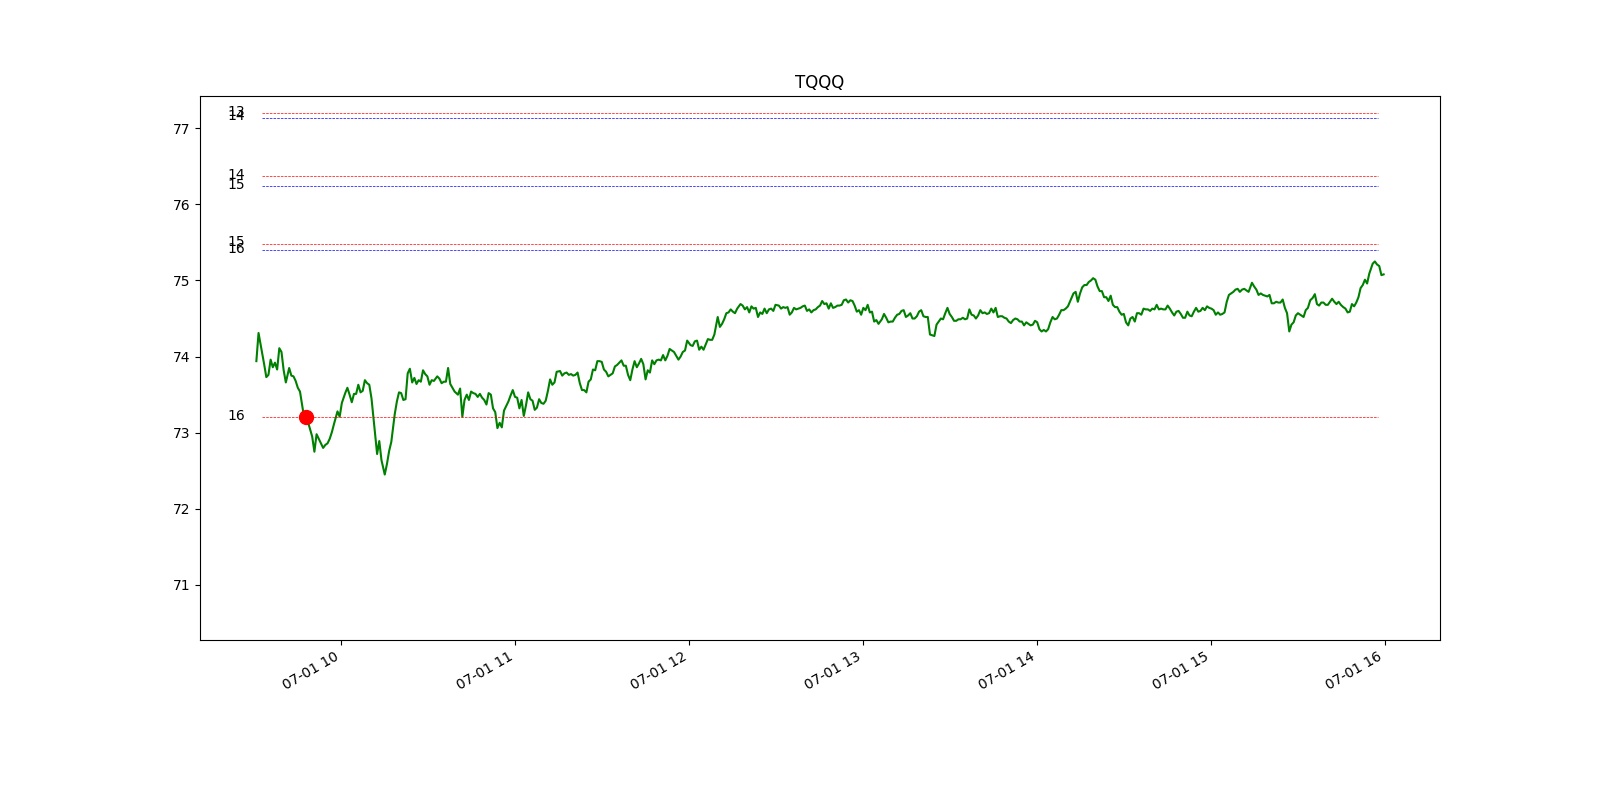Click the y-axis label 75

point(180,281)
